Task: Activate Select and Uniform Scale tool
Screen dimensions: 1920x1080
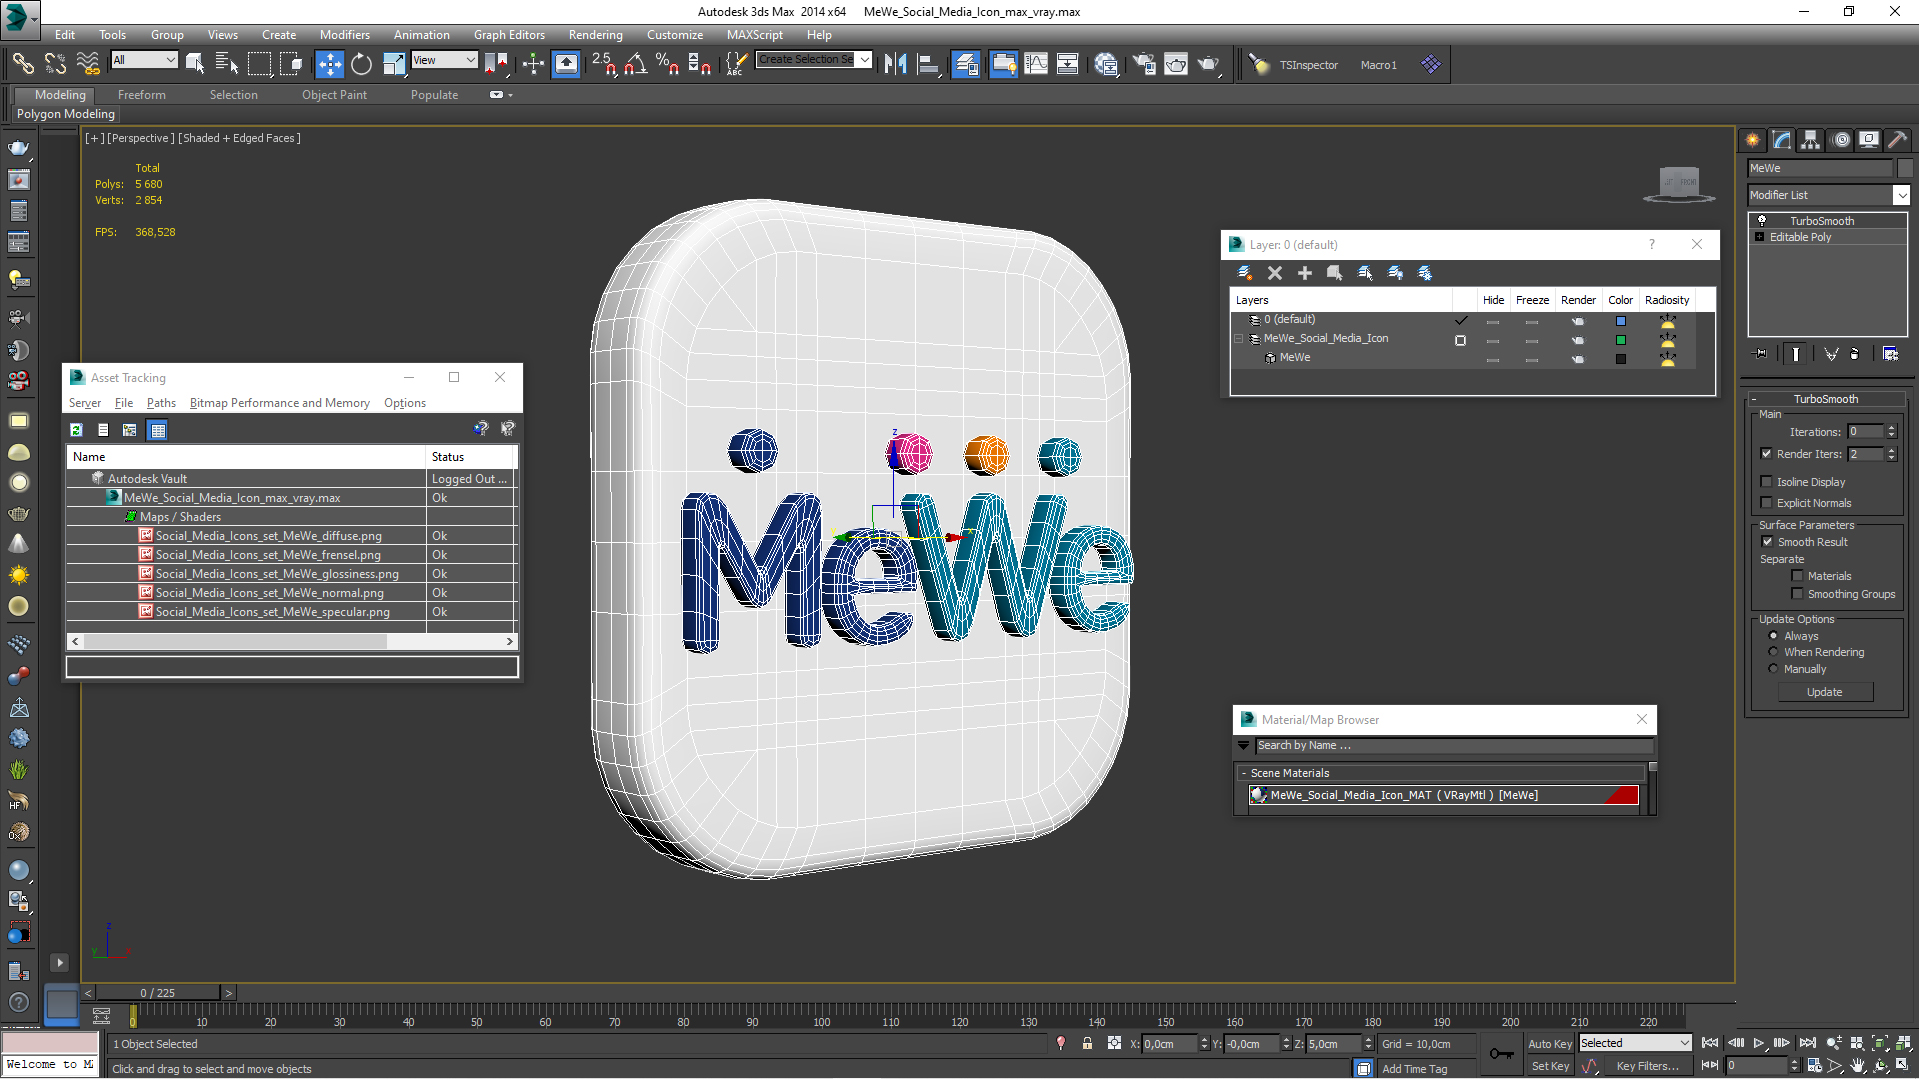Action: pyautogui.click(x=394, y=64)
